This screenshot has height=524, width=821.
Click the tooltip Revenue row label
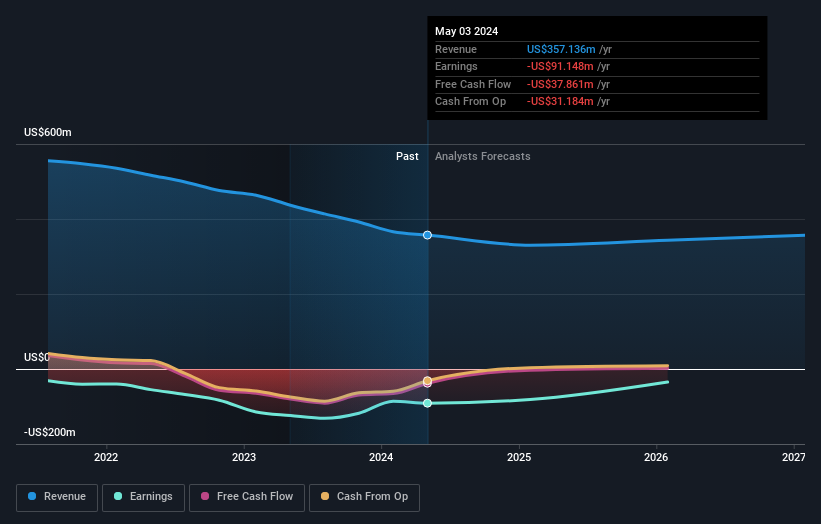pos(456,49)
